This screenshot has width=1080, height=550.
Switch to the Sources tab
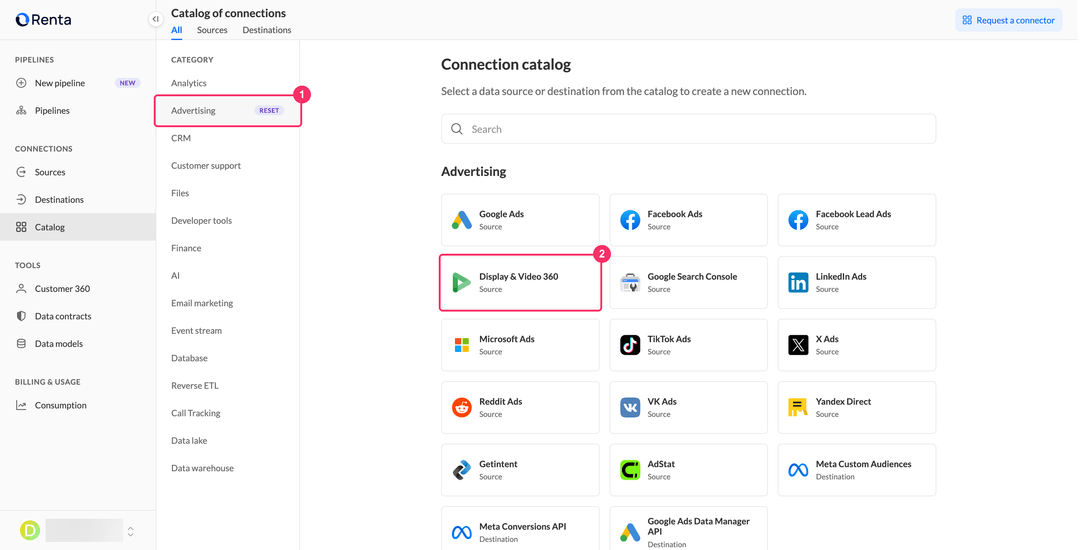point(212,30)
